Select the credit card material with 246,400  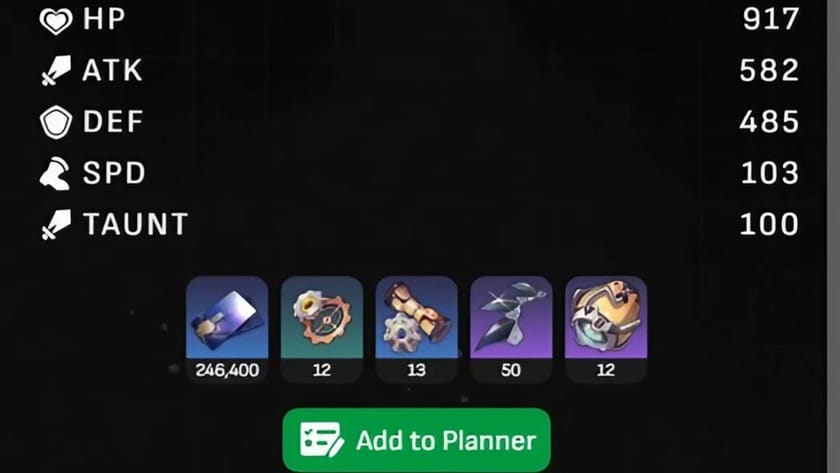(227, 328)
